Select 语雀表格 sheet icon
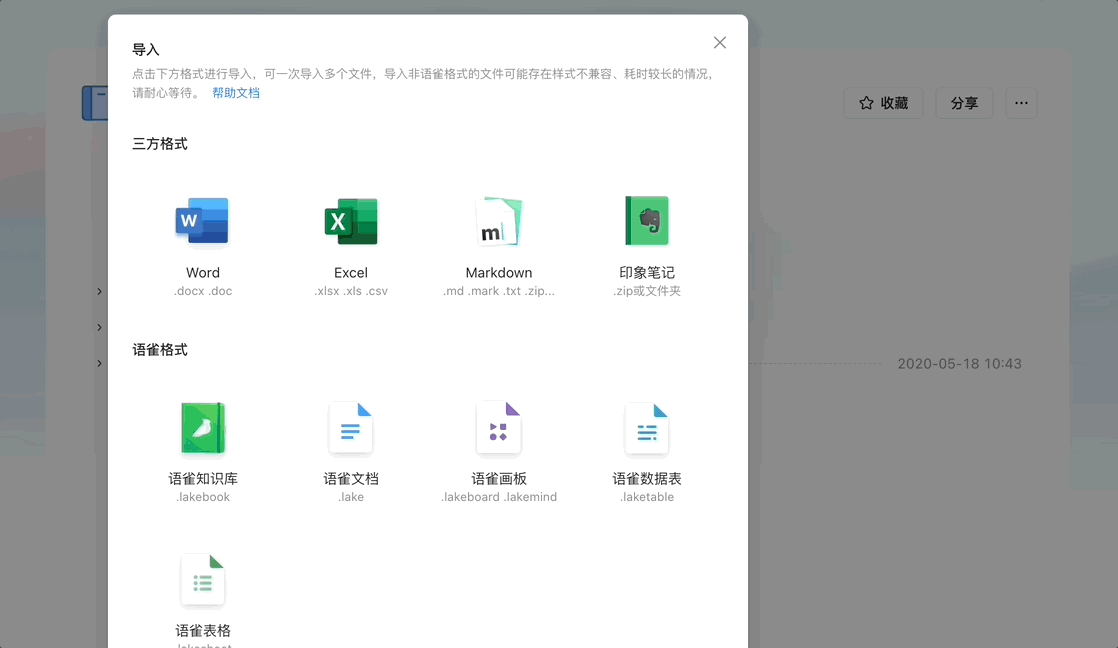Image resolution: width=1118 pixels, height=648 pixels. pos(203,580)
